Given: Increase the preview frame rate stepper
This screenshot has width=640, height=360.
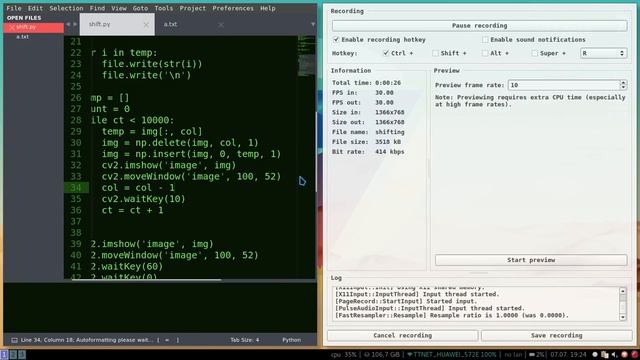Looking at the screenshot, I should coord(623,82).
